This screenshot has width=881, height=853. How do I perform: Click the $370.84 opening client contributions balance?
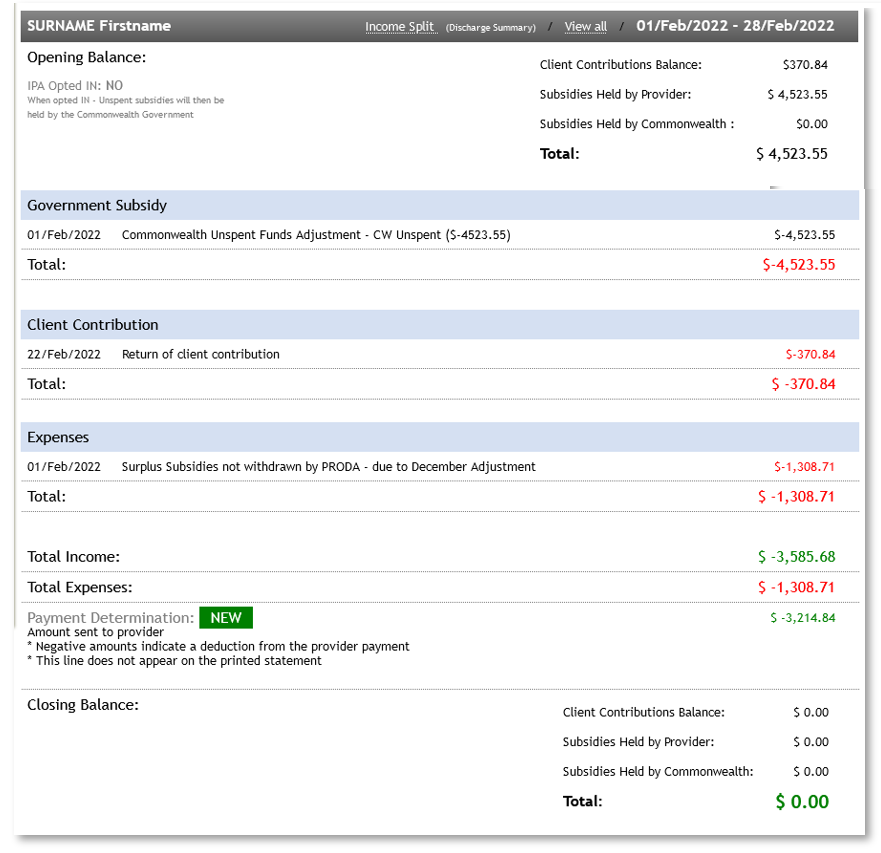[805, 65]
